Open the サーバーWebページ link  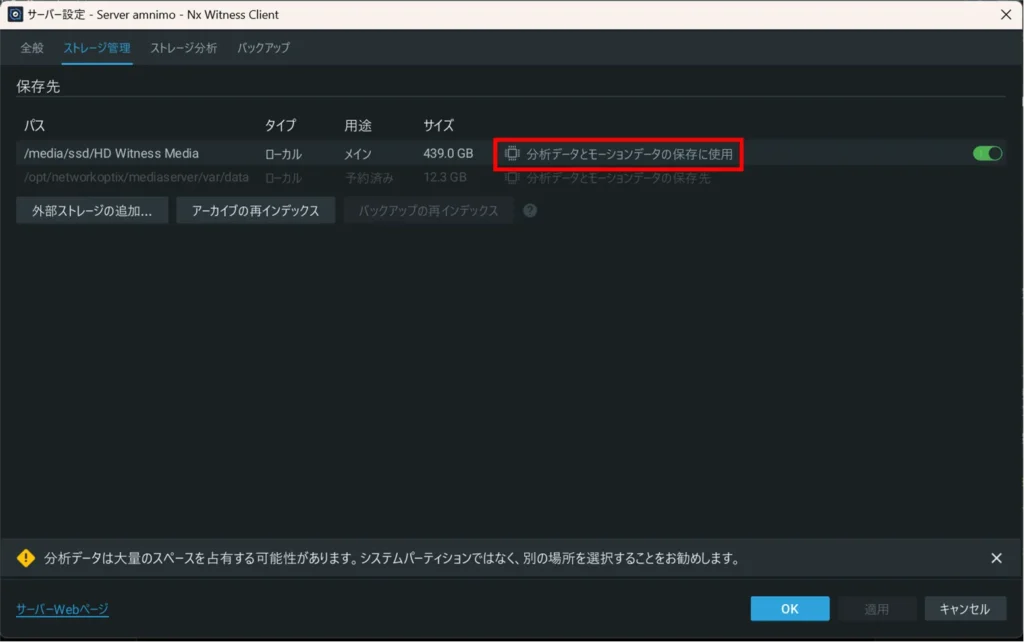(x=62, y=609)
